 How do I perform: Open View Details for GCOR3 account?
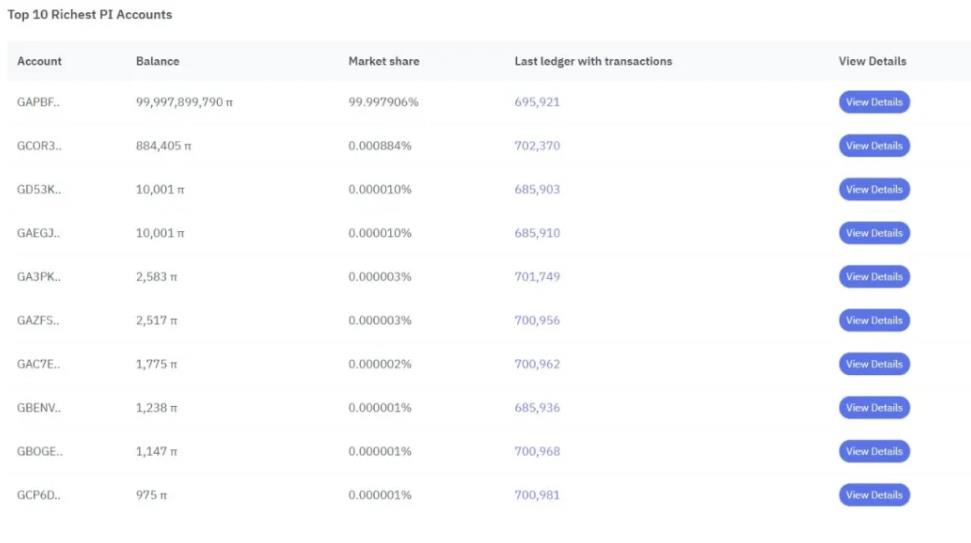pos(874,146)
